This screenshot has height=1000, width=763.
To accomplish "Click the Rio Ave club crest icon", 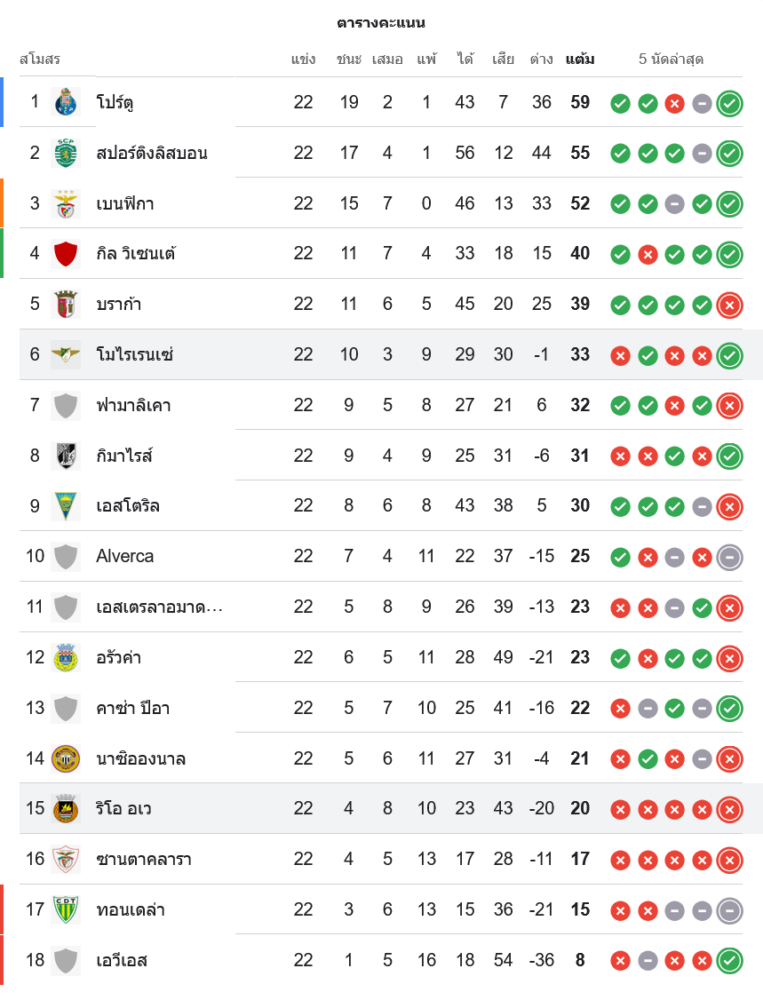I will (x=66, y=808).
